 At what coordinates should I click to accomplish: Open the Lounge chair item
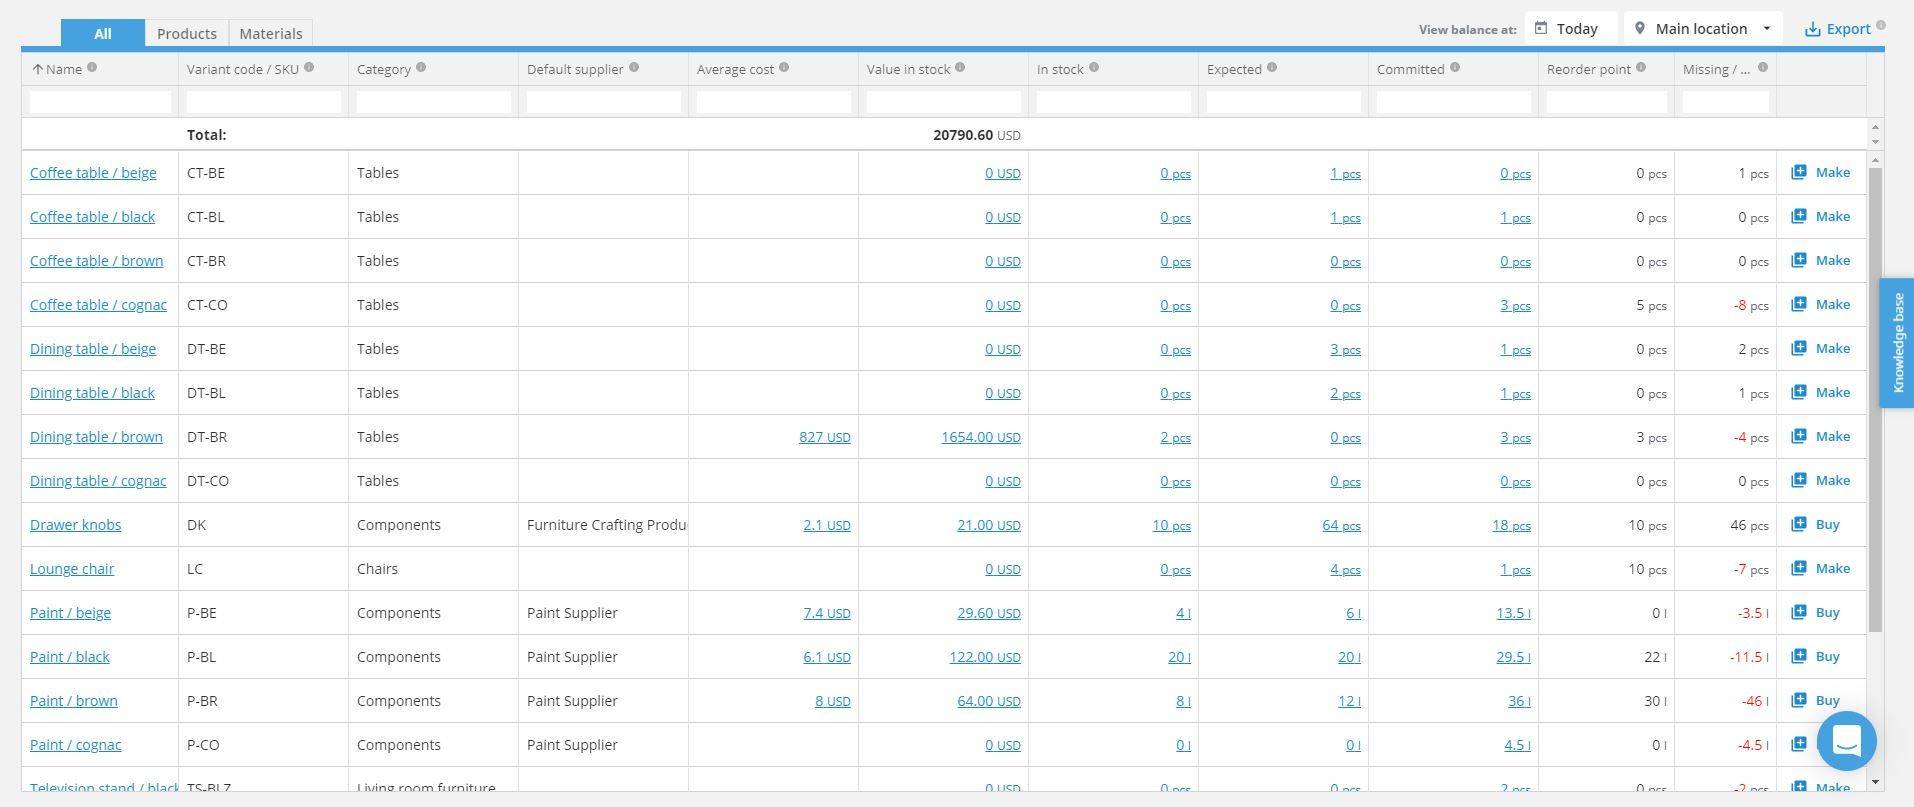click(72, 569)
